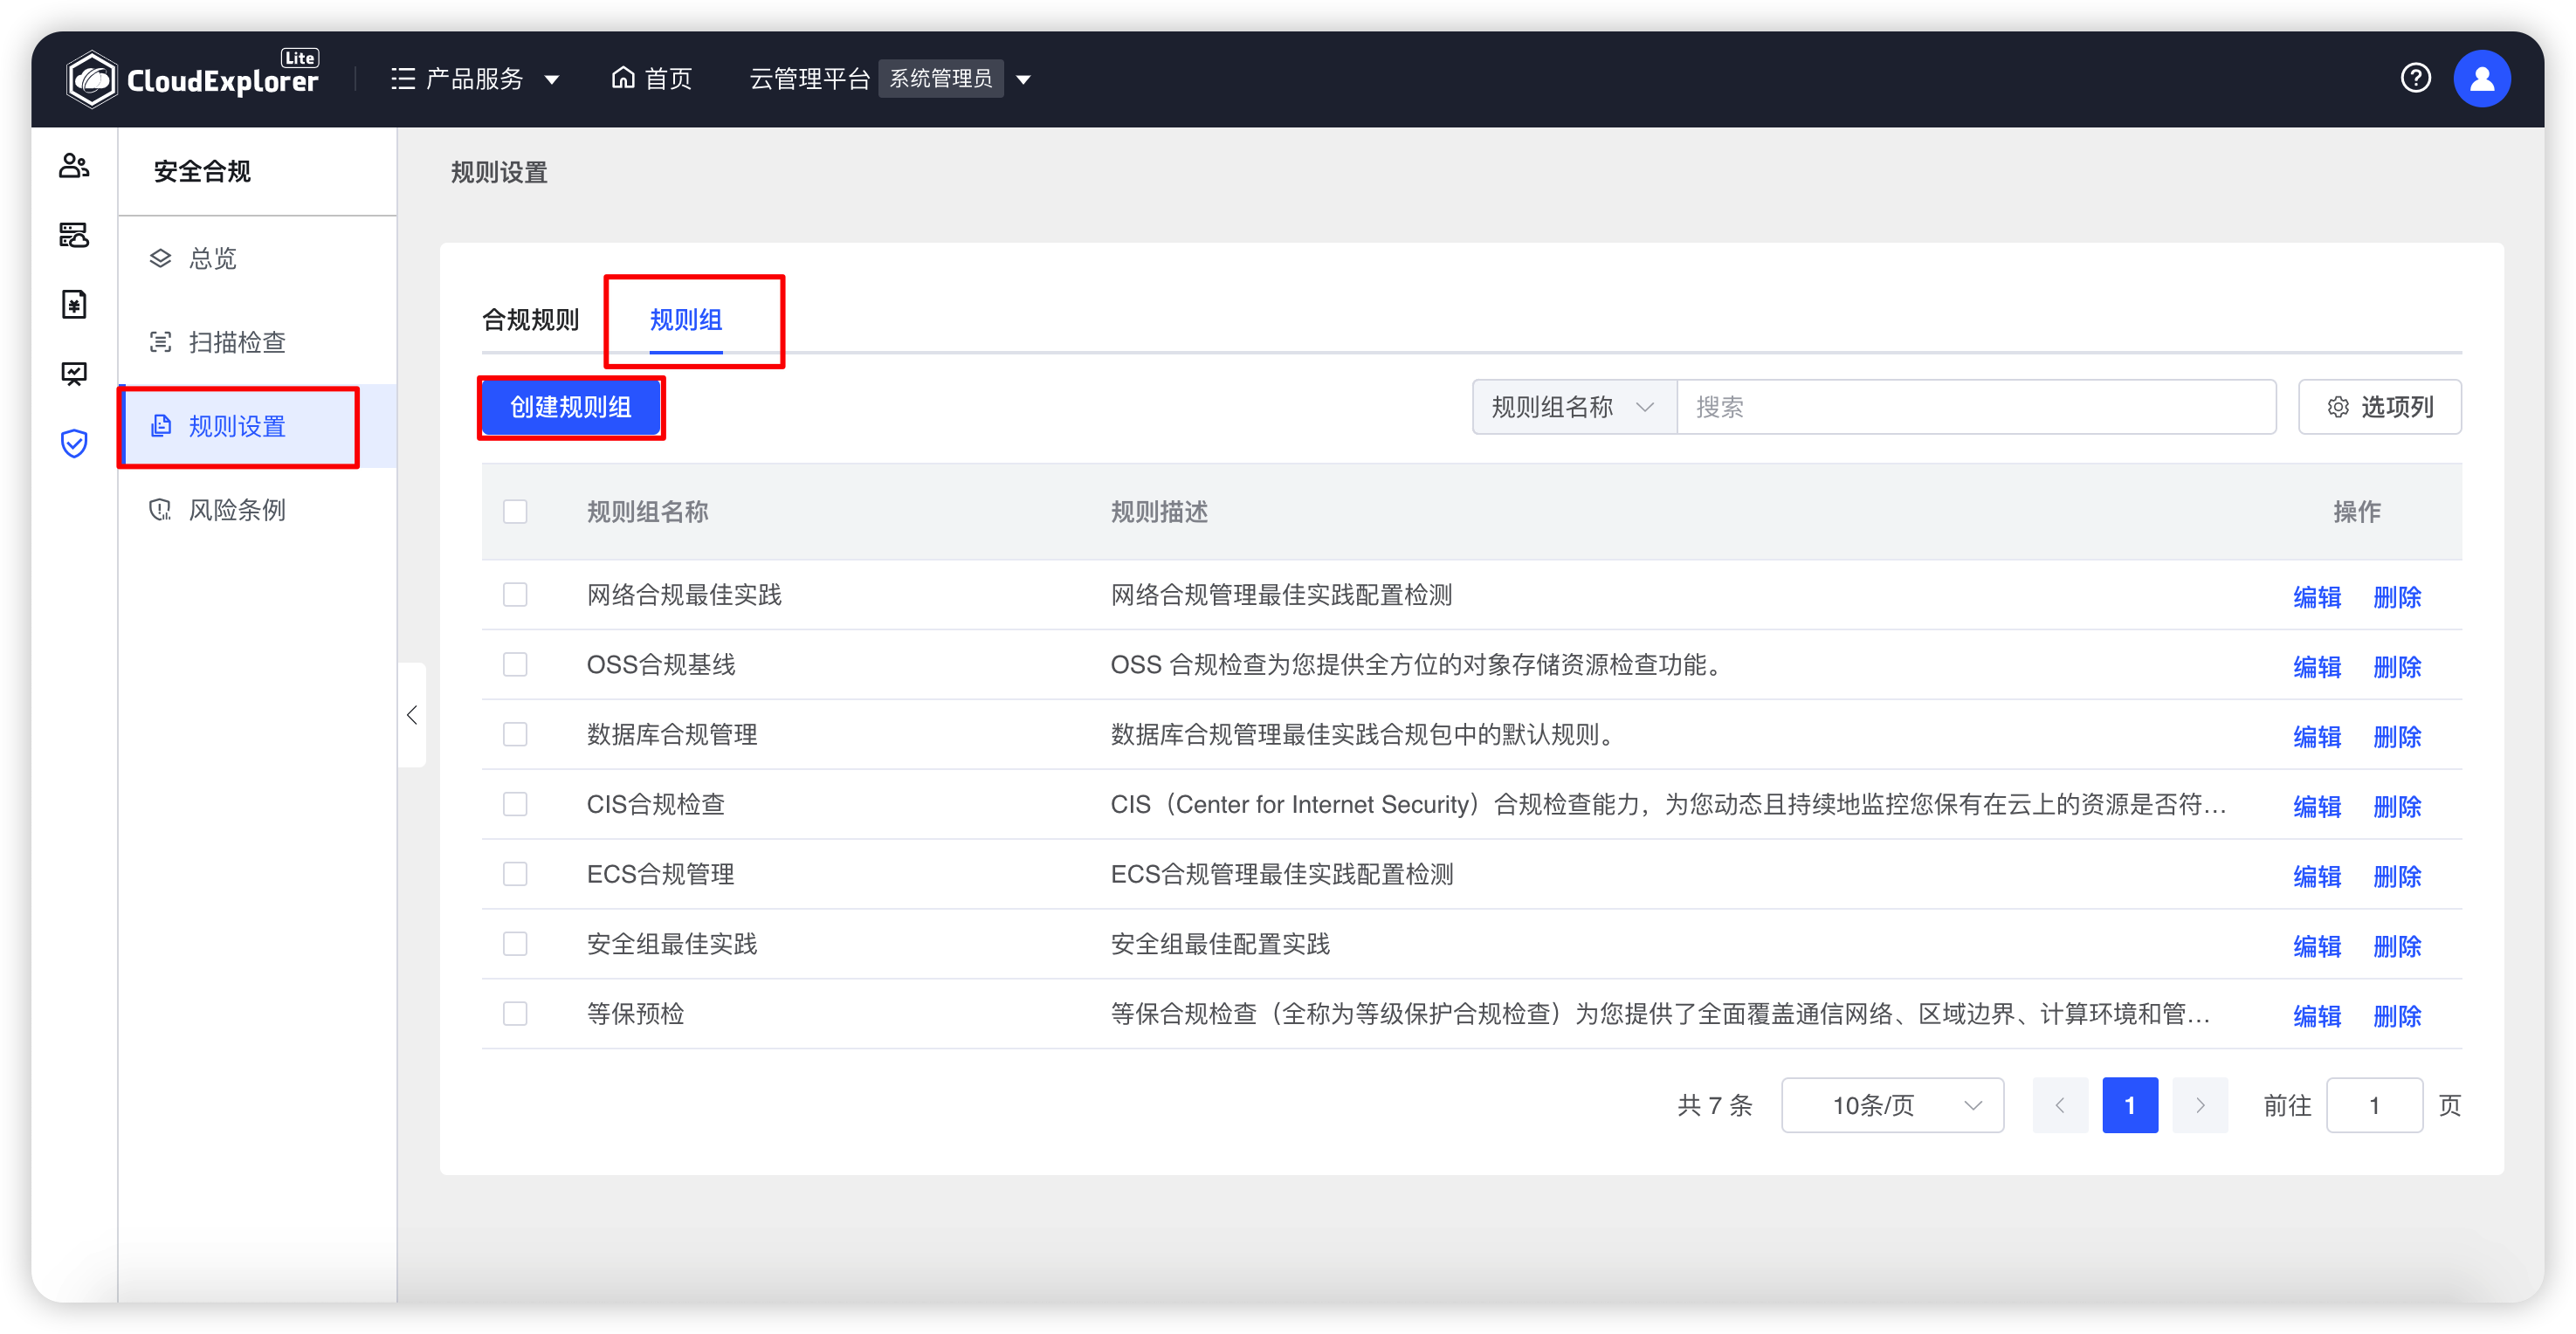Go to previous page arrow
The height and width of the screenshot is (1334, 2576).
(x=2060, y=1105)
